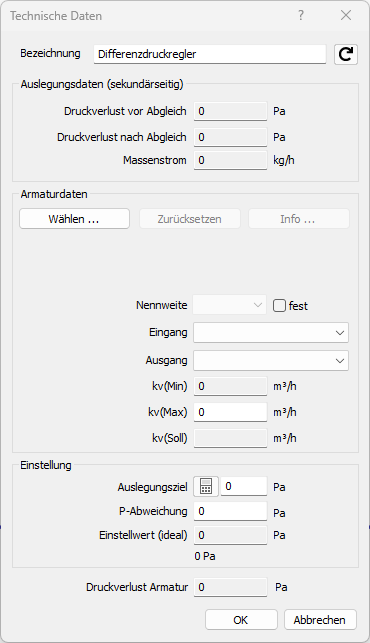Image resolution: width=370 pixels, height=643 pixels.
Task: Click the Einstellung group label
Action: [46, 465]
